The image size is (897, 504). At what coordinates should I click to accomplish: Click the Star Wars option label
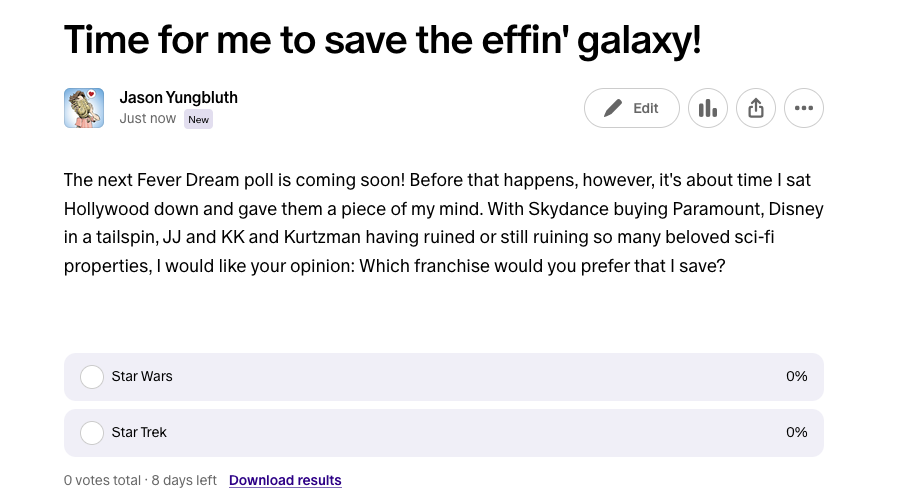tap(142, 377)
